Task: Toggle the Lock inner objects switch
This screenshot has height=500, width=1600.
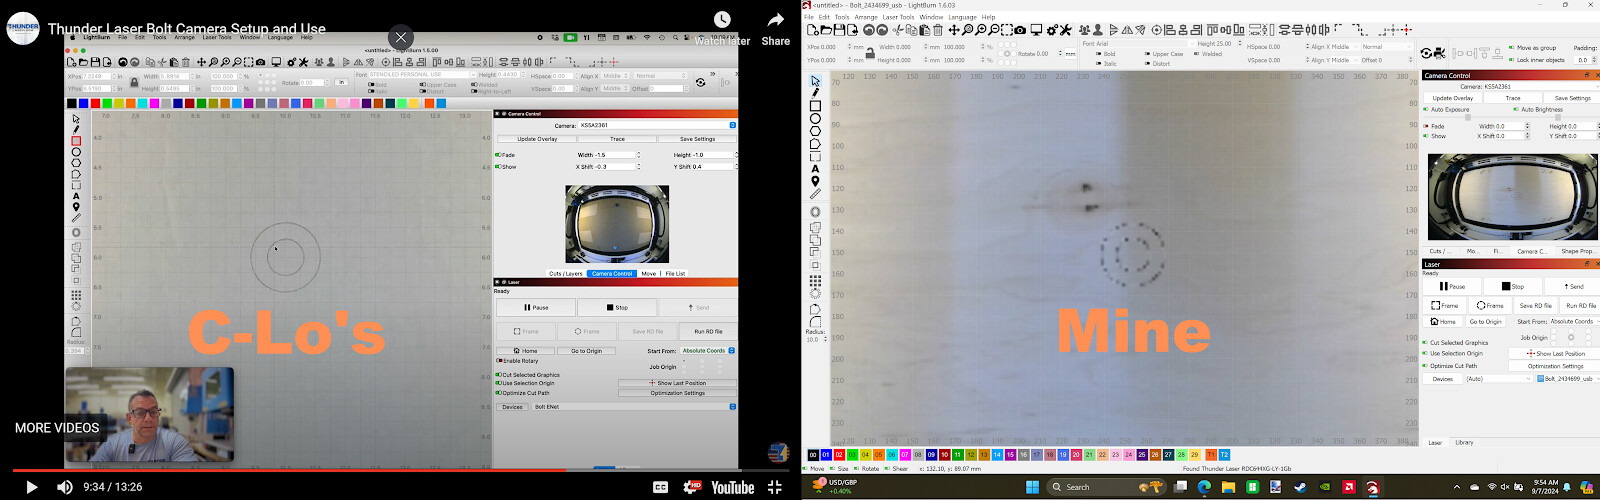Action: tap(1512, 60)
